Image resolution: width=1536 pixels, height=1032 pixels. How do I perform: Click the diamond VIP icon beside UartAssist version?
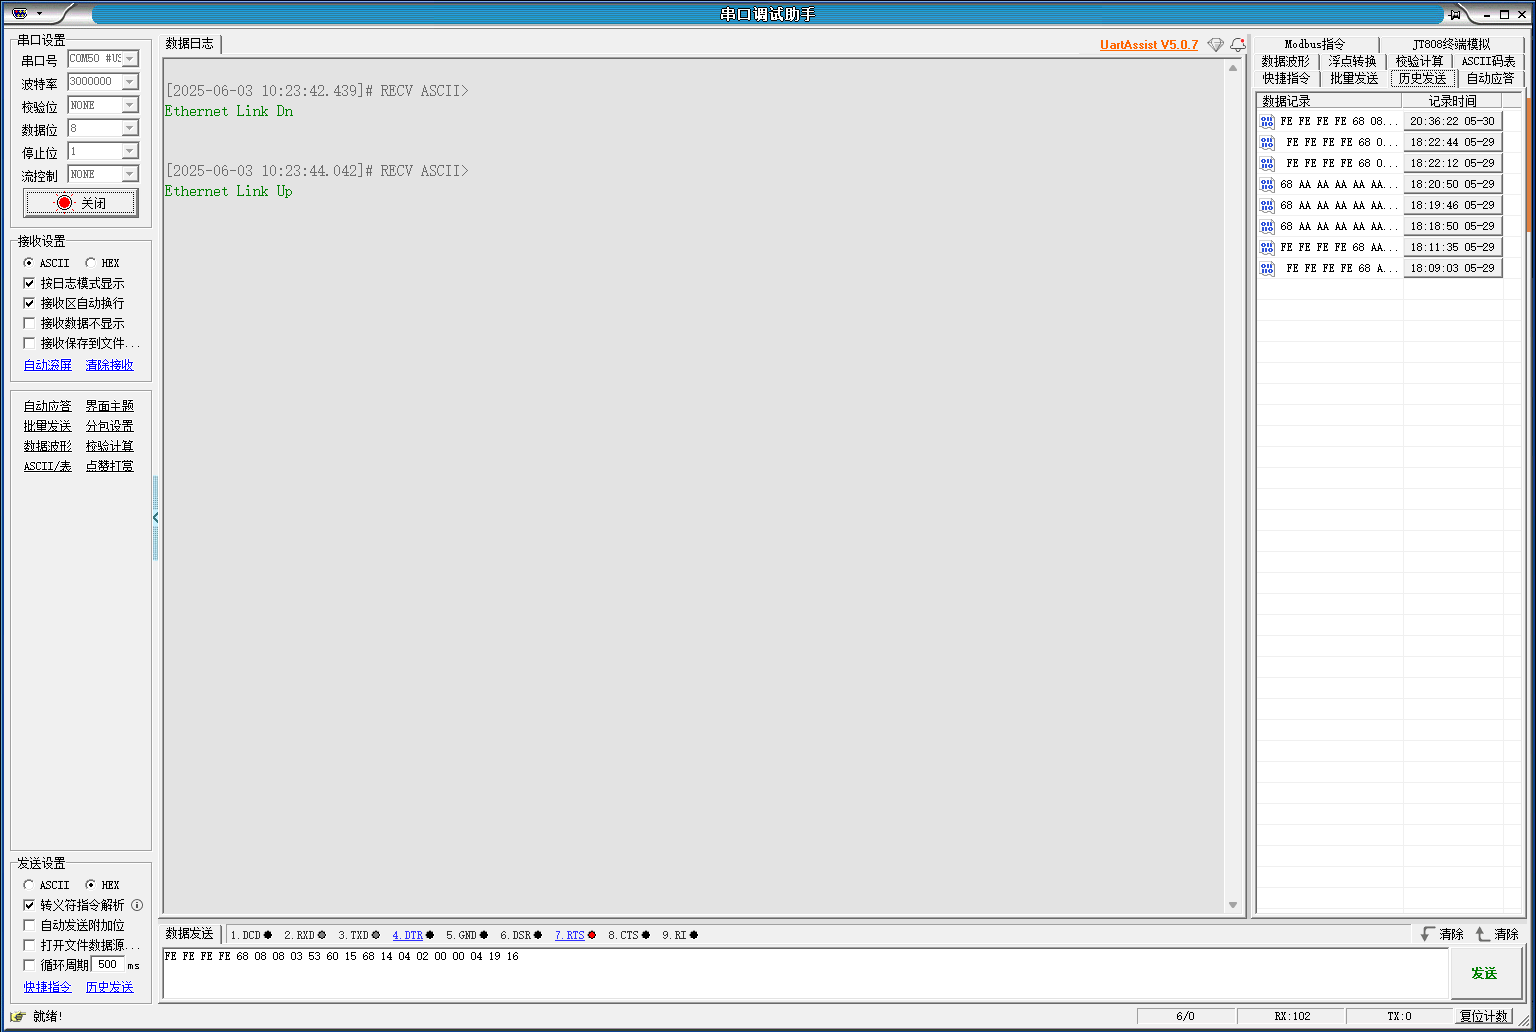tap(1215, 45)
